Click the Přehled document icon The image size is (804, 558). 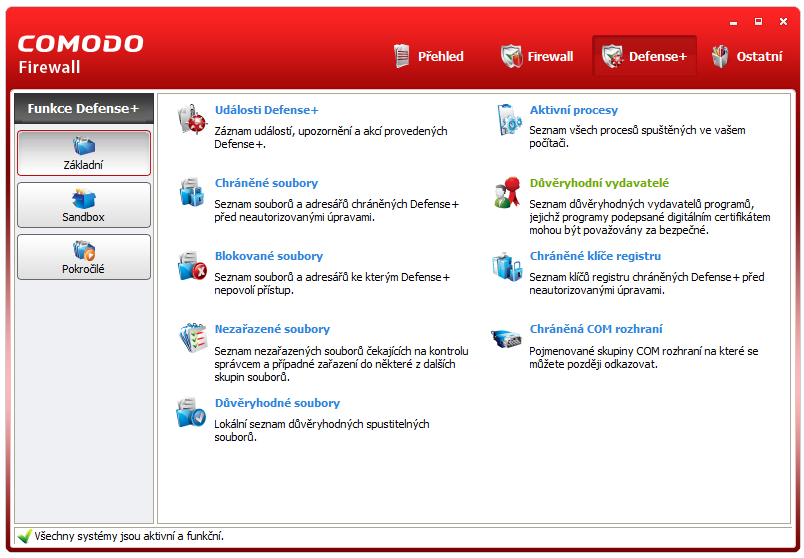click(x=401, y=56)
